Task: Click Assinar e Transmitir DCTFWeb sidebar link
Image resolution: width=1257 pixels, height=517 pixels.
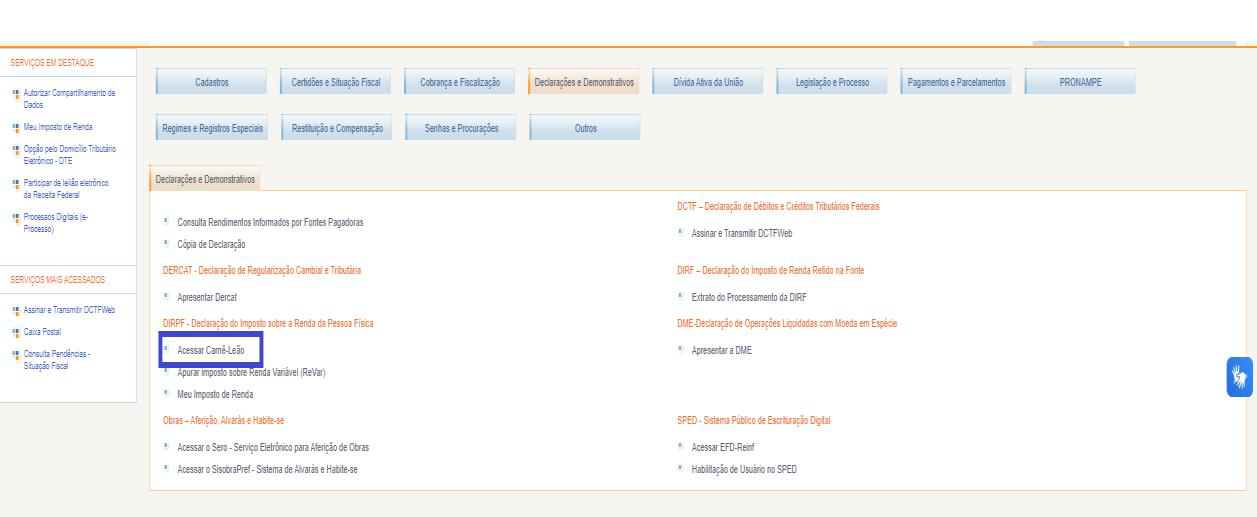Action: click(x=69, y=310)
